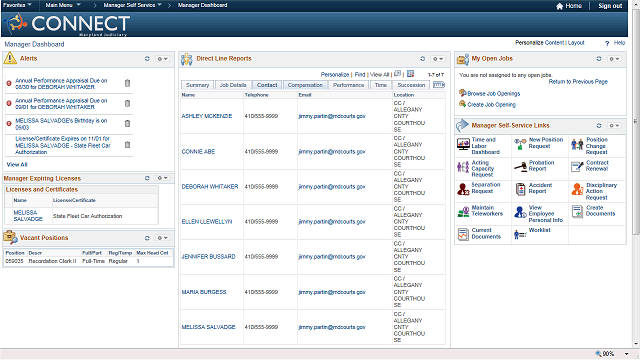
Task: Expand the Favorites menu
Action: point(17,5)
